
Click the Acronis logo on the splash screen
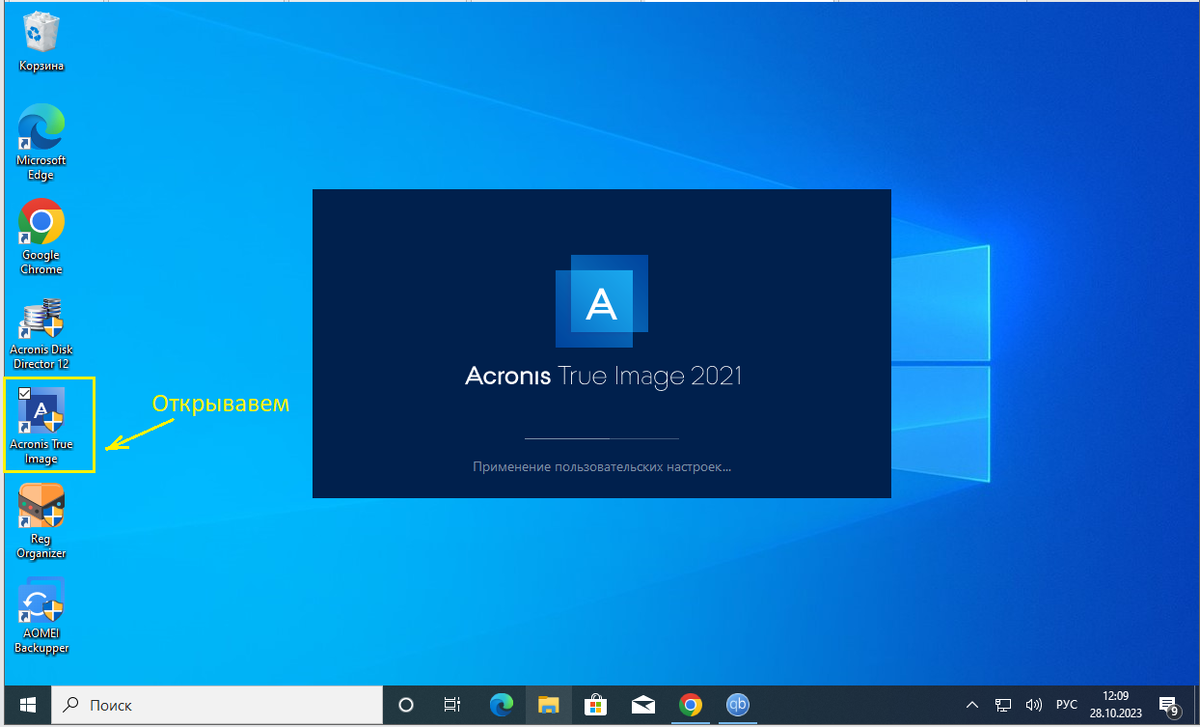pyautogui.click(x=601, y=300)
